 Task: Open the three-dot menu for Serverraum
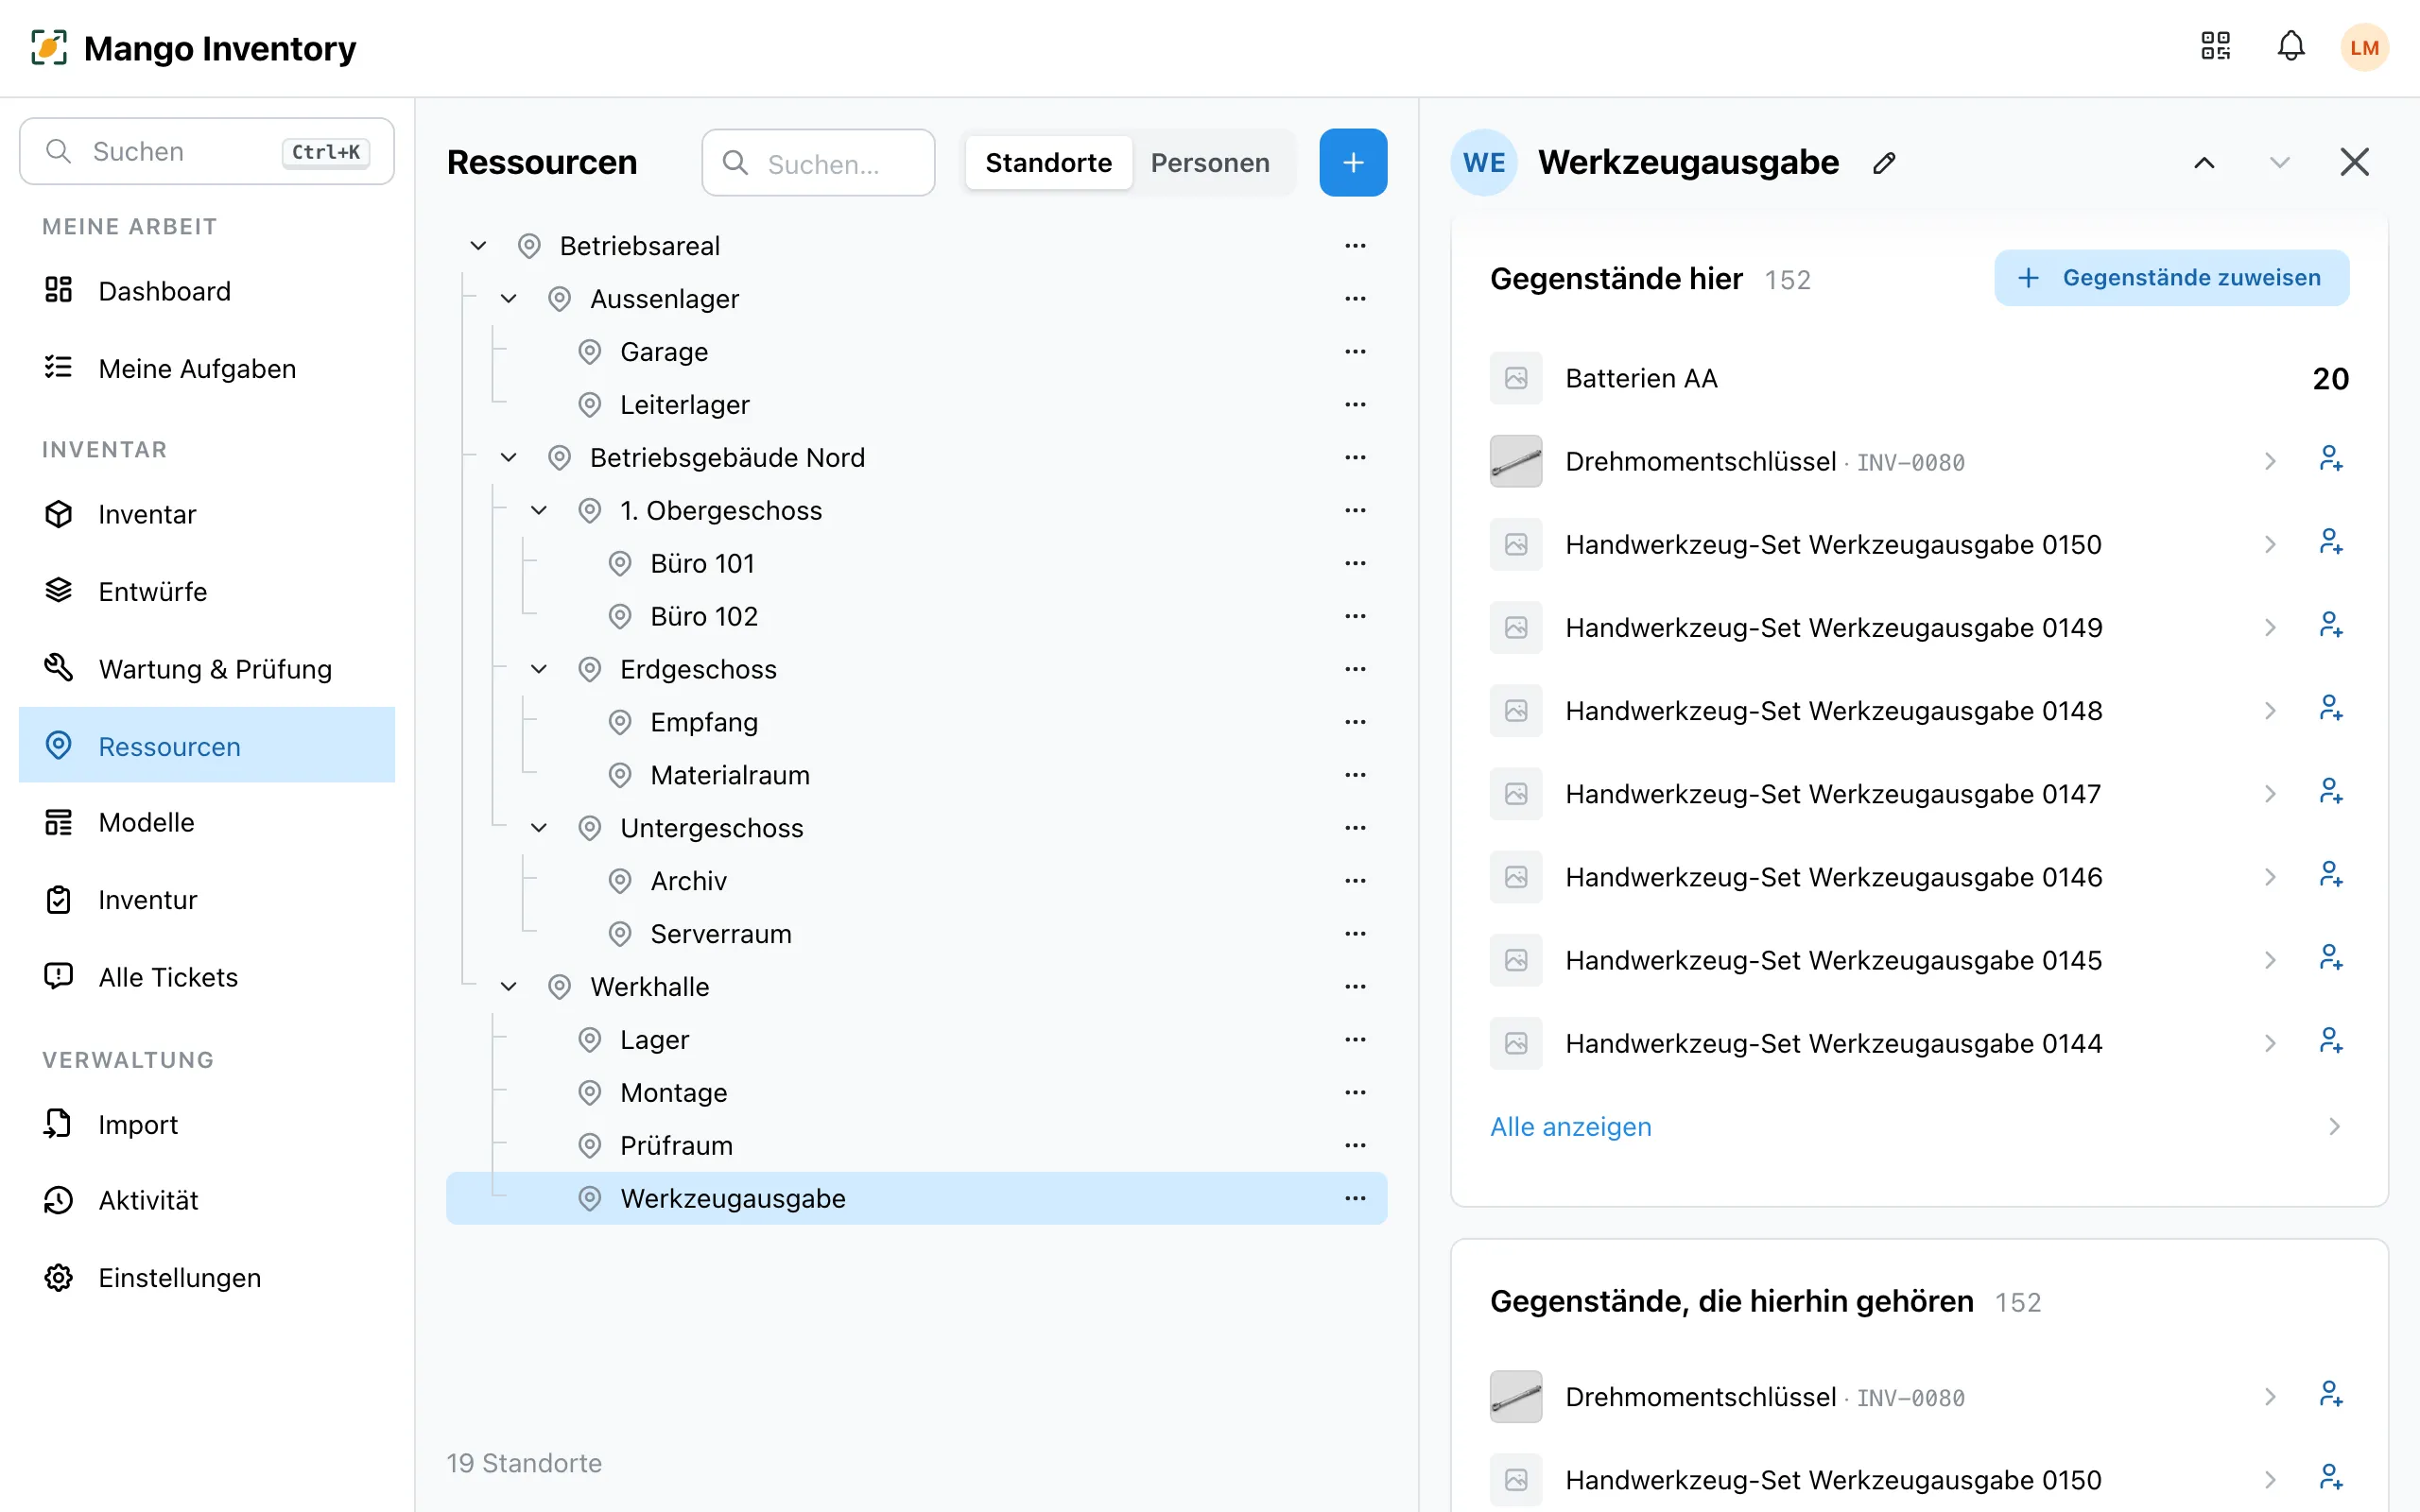click(1355, 934)
